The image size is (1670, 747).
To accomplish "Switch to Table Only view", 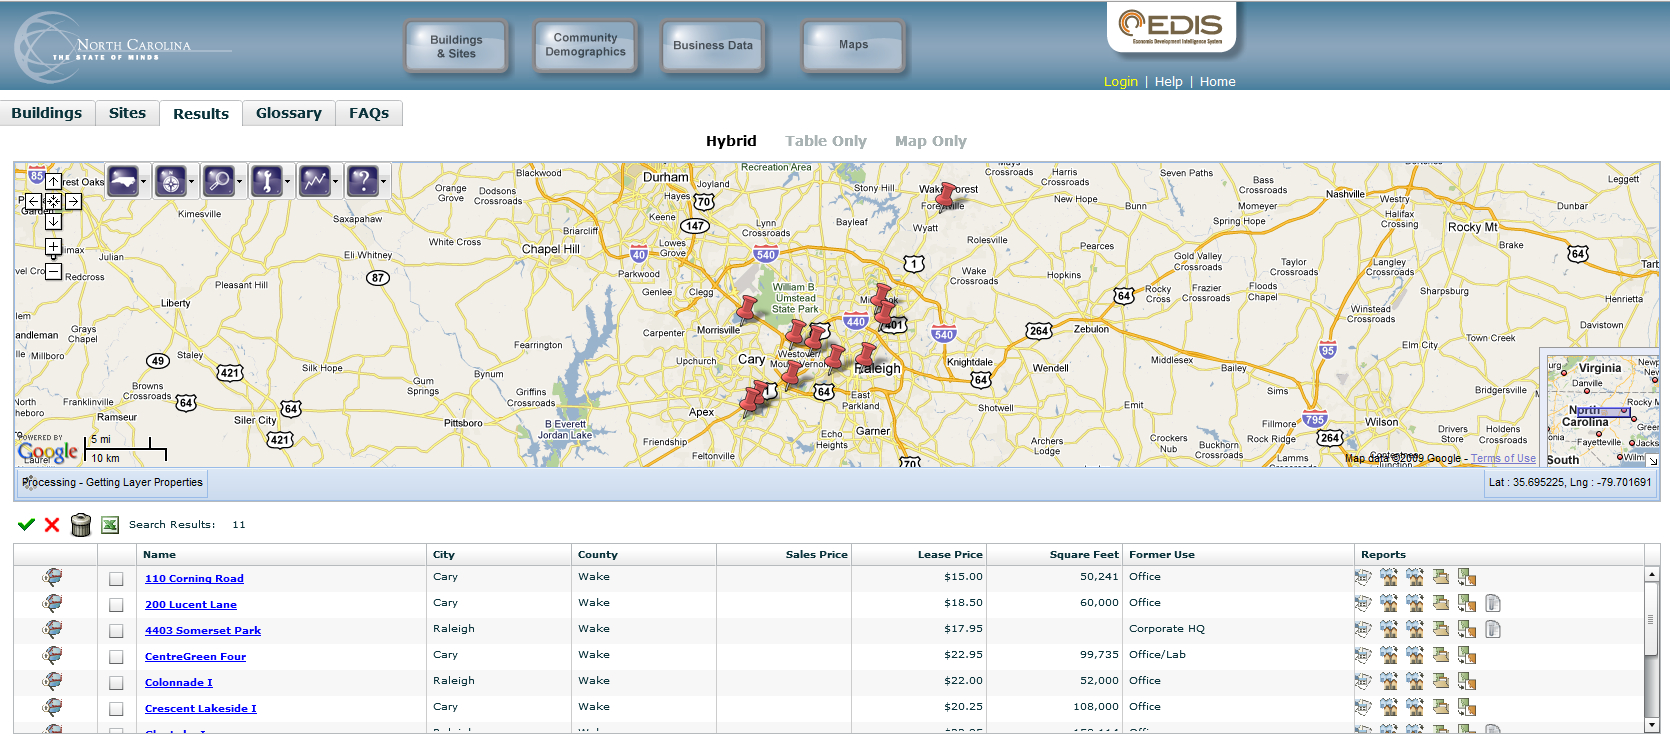I will (x=825, y=141).
